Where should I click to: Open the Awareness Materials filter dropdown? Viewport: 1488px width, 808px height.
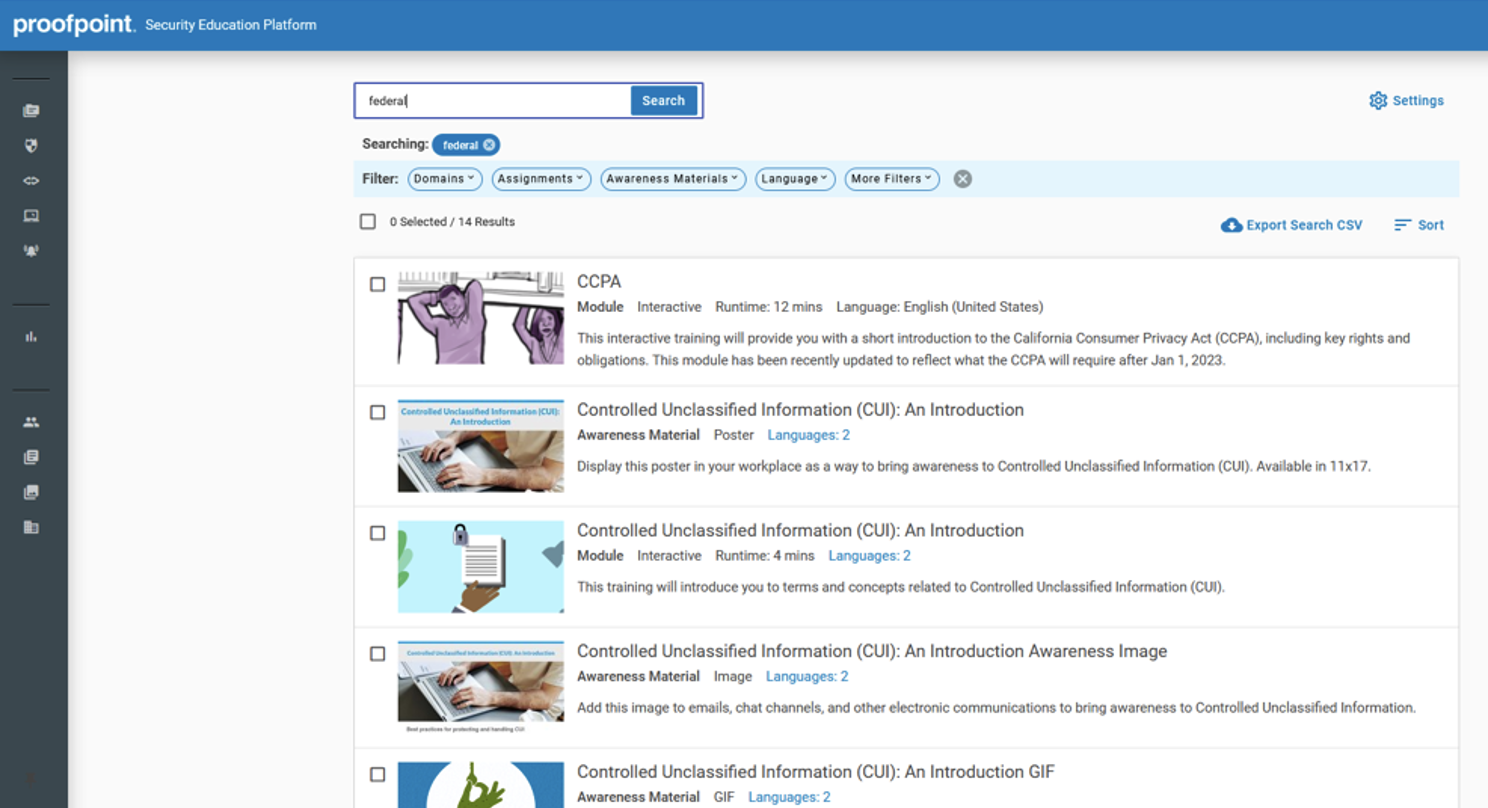pos(672,179)
